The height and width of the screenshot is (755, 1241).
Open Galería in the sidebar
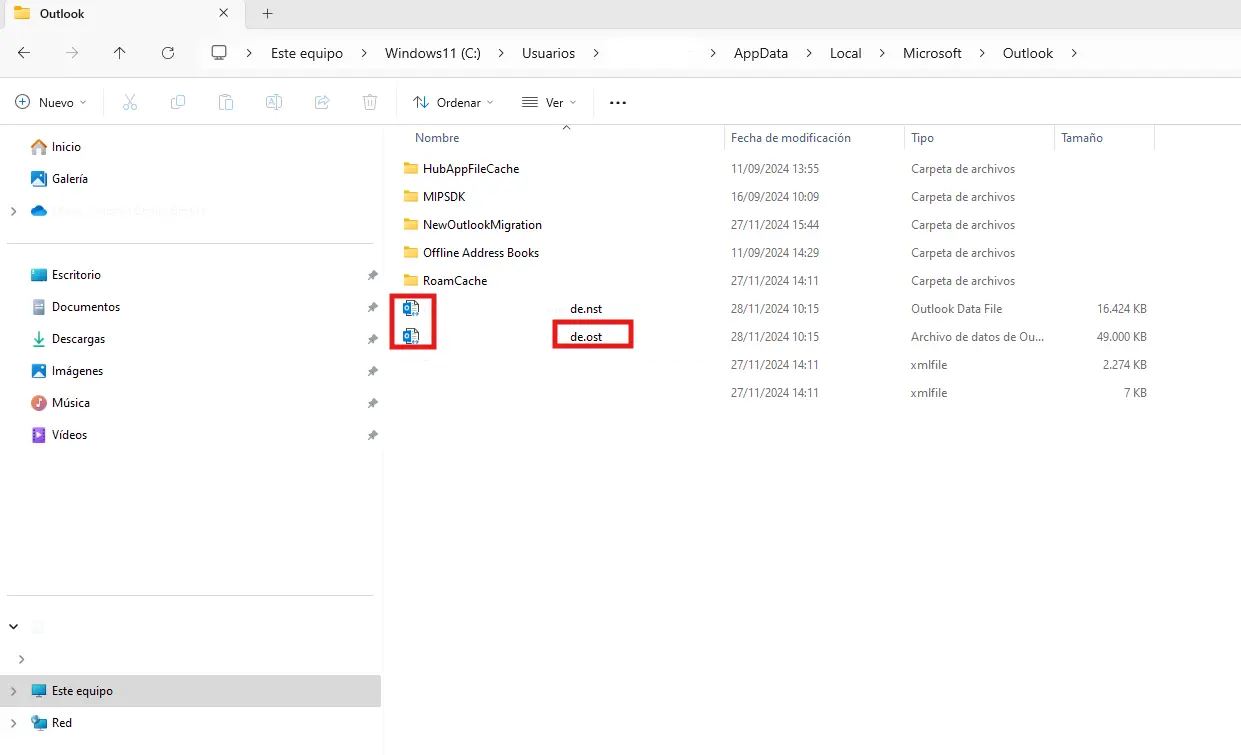tap(70, 179)
